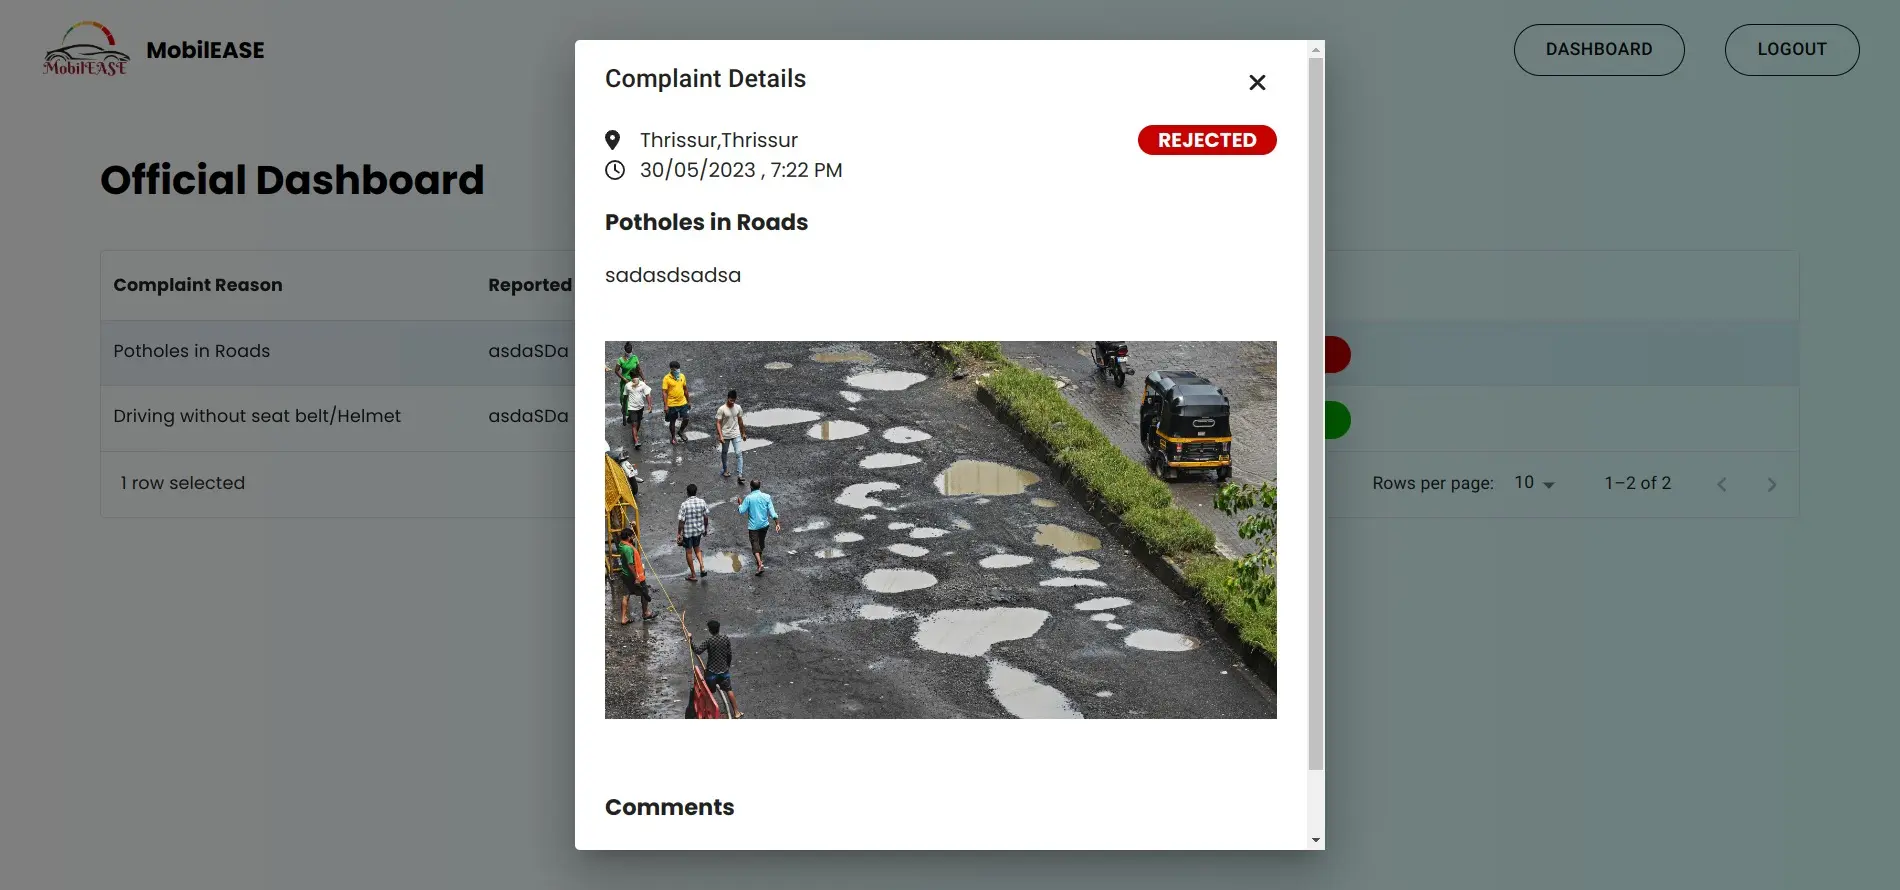The height and width of the screenshot is (890, 1900).
Task: Click the Reported column header
Action: [x=530, y=285]
